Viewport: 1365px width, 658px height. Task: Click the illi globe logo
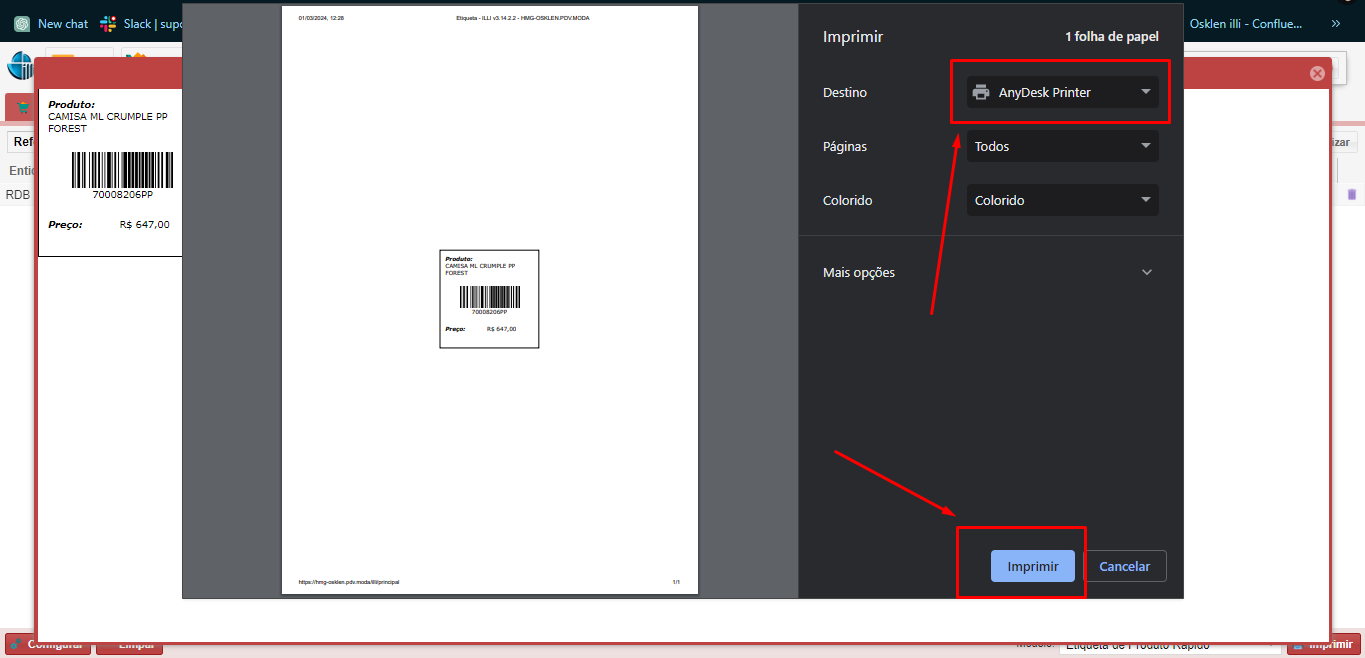pos(19,66)
